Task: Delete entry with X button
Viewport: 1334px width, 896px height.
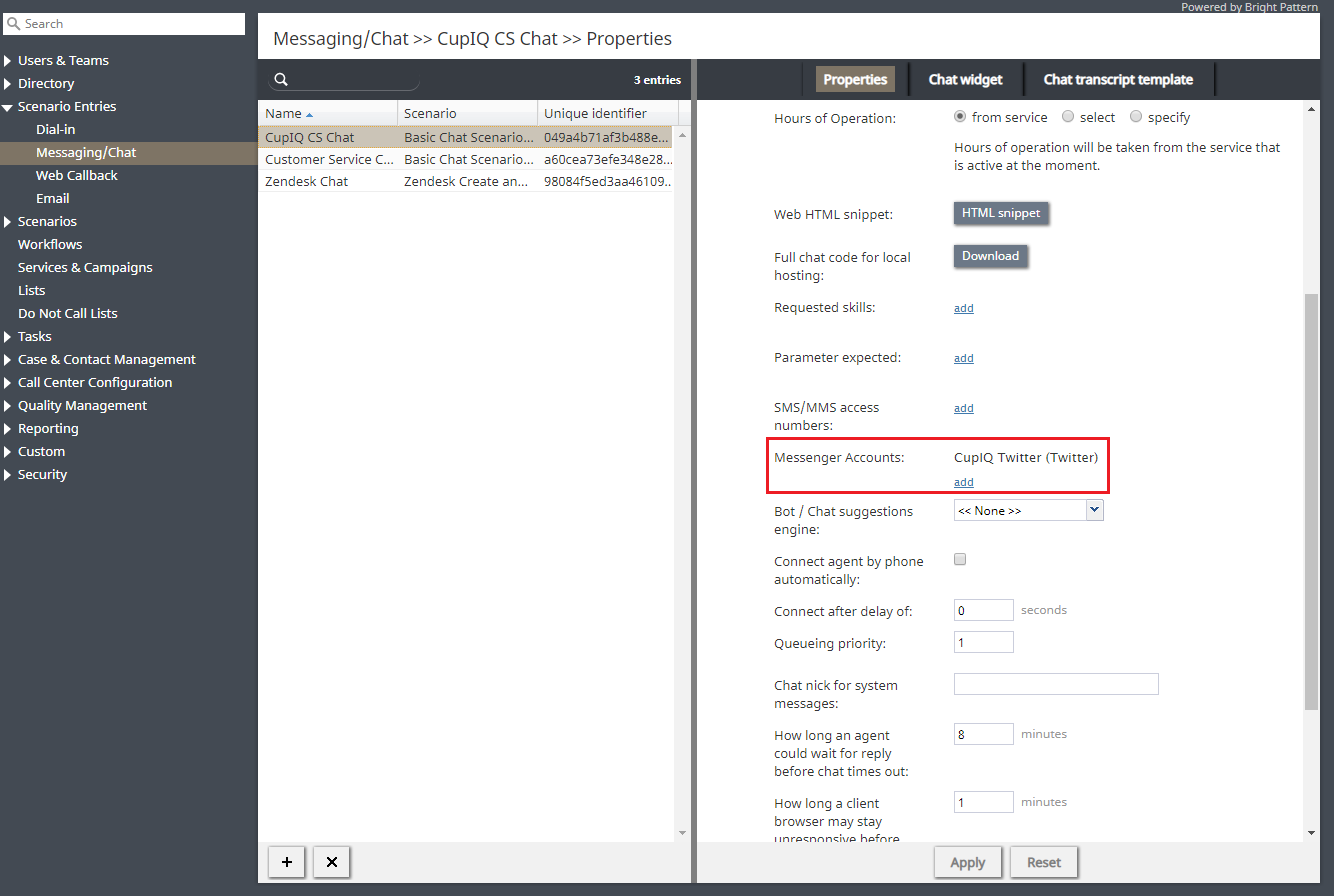Action: (332, 862)
